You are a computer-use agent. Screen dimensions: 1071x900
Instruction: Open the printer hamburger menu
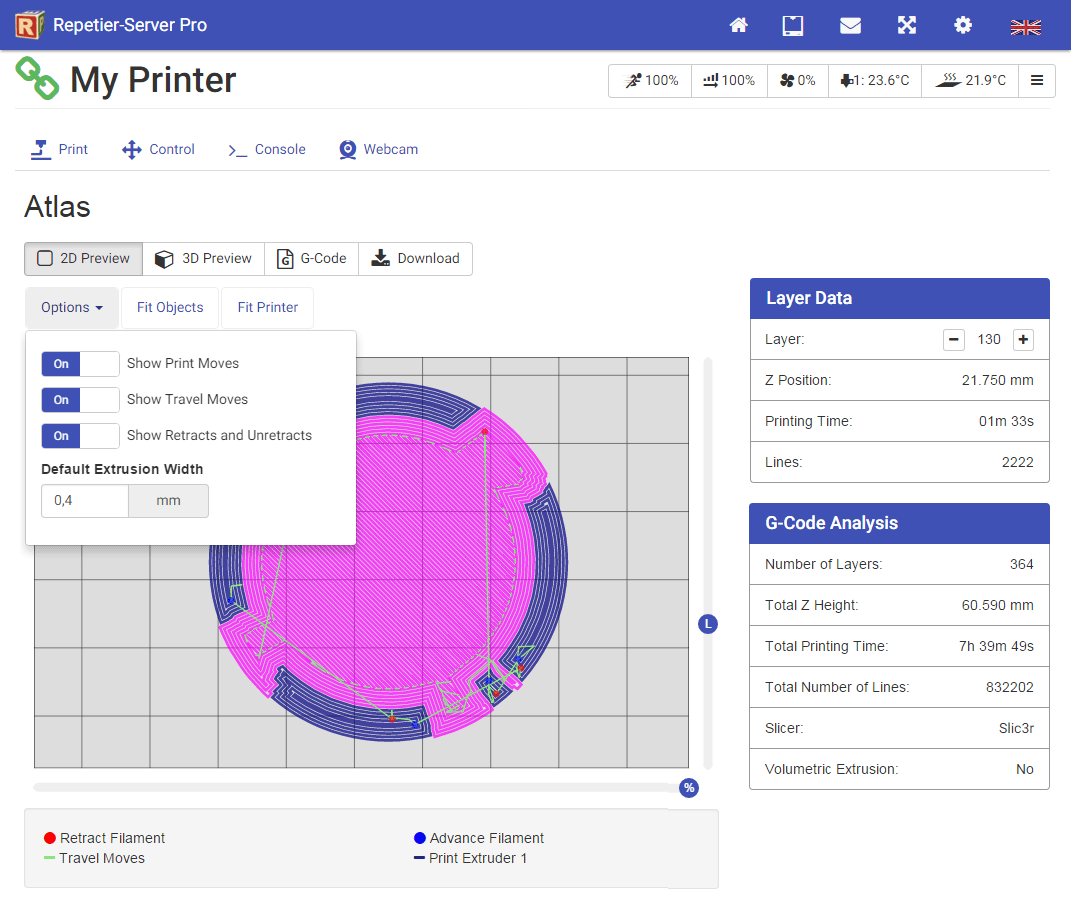point(1037,81)
